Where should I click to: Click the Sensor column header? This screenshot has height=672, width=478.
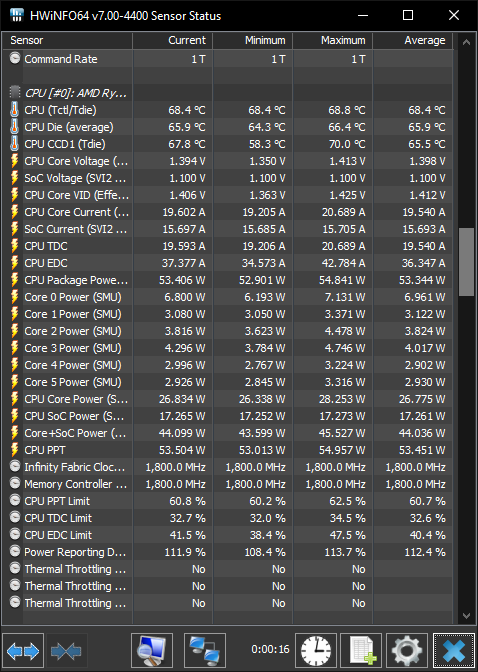[x=67, y=40]
